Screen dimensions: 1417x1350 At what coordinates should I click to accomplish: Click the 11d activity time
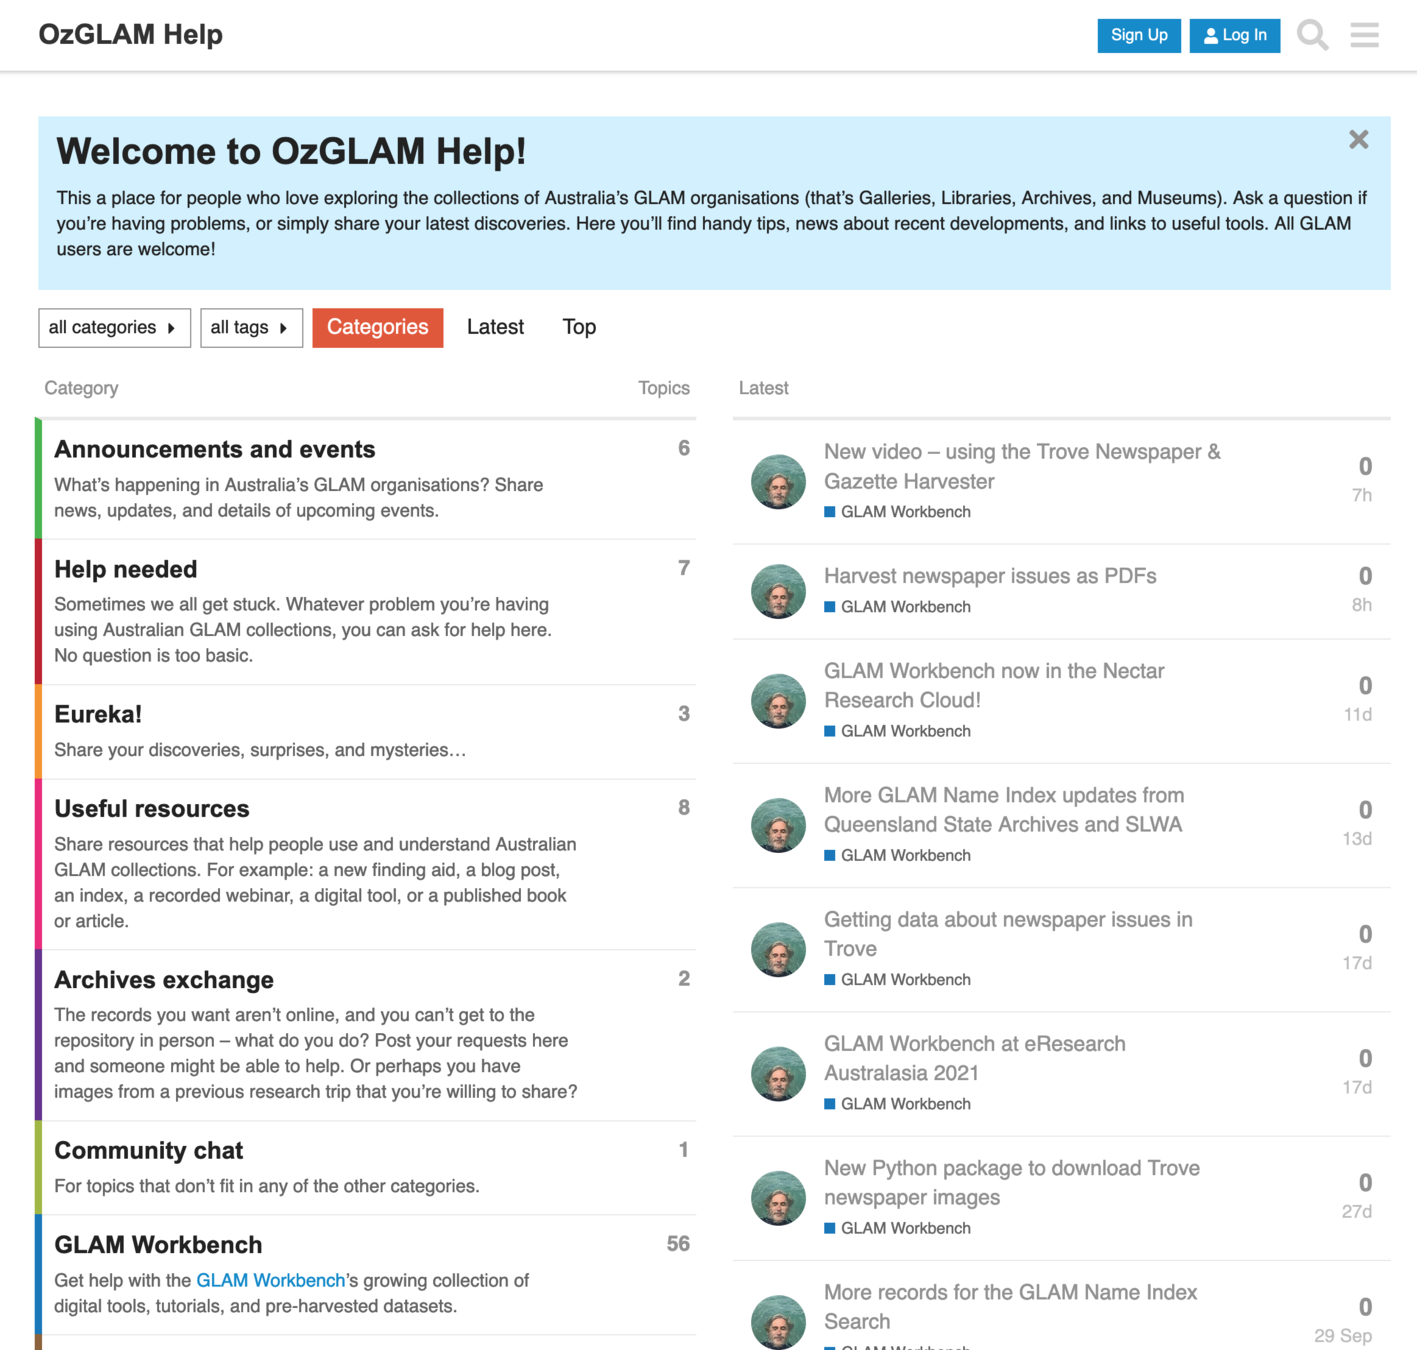tap(1357, 714)
